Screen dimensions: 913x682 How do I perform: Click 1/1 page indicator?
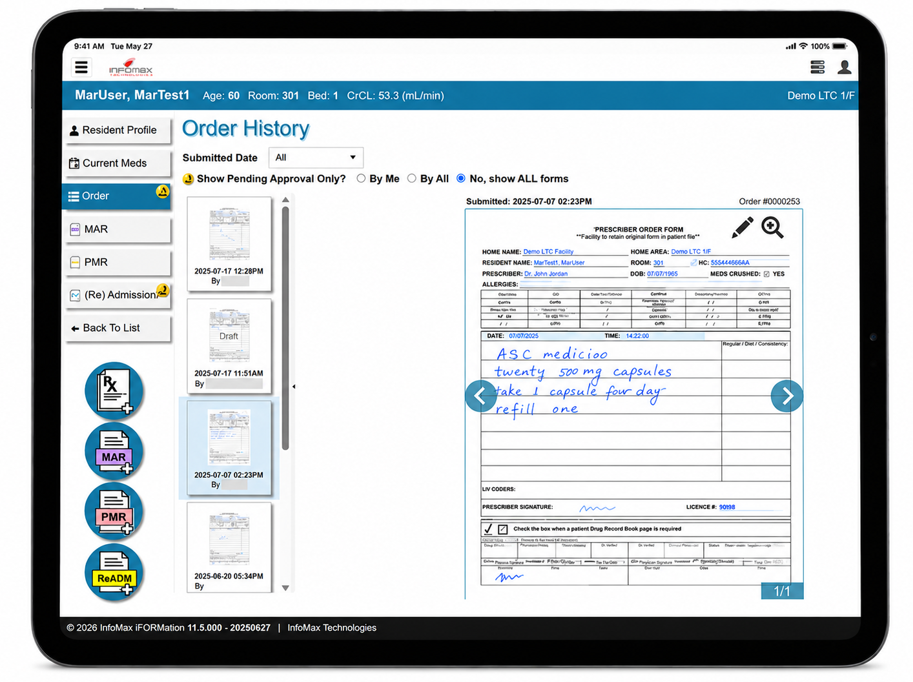pos(782,591)
